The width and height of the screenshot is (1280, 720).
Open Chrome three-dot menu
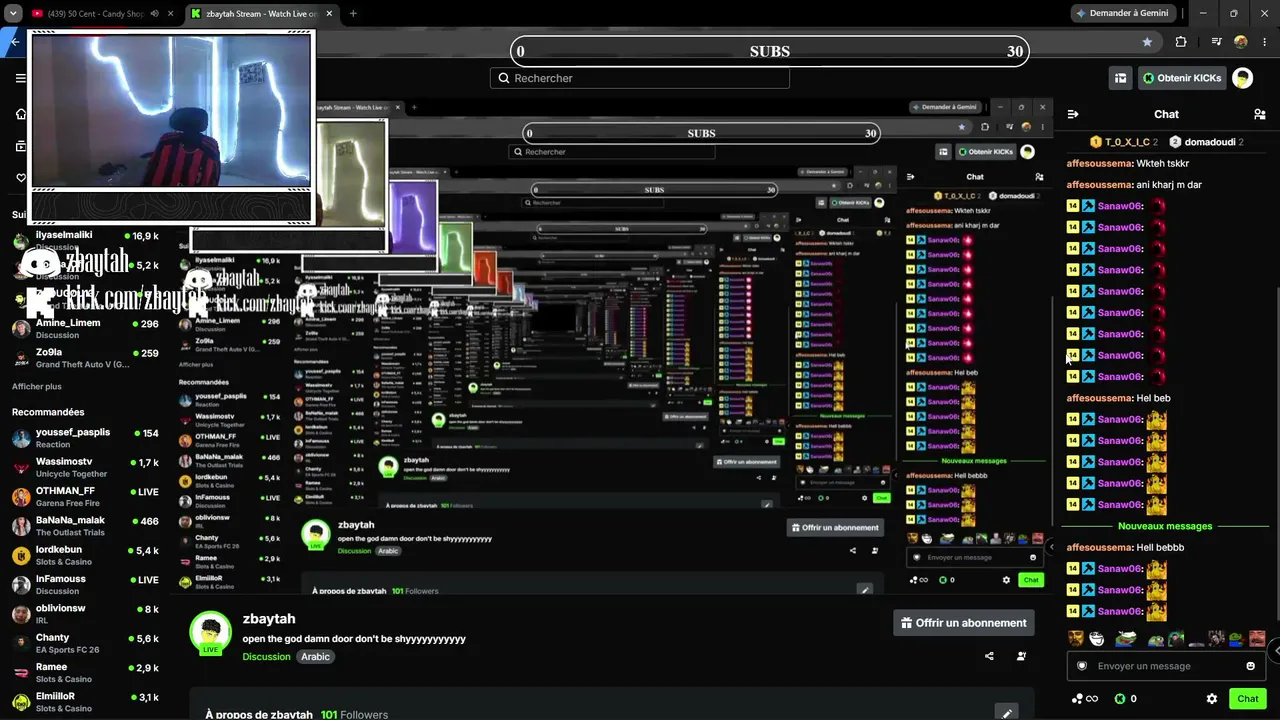[1265, 42]
